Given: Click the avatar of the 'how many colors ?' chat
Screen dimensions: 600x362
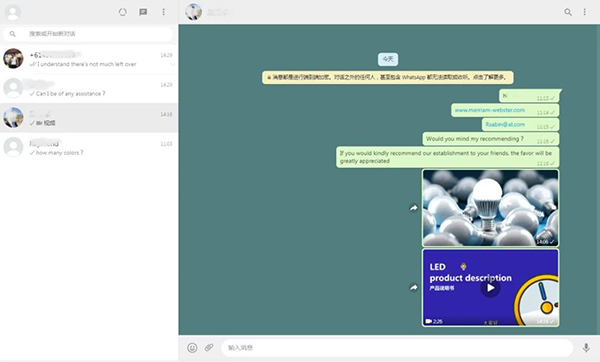Looking at the screenshot, I should click(x=13, y=147).
